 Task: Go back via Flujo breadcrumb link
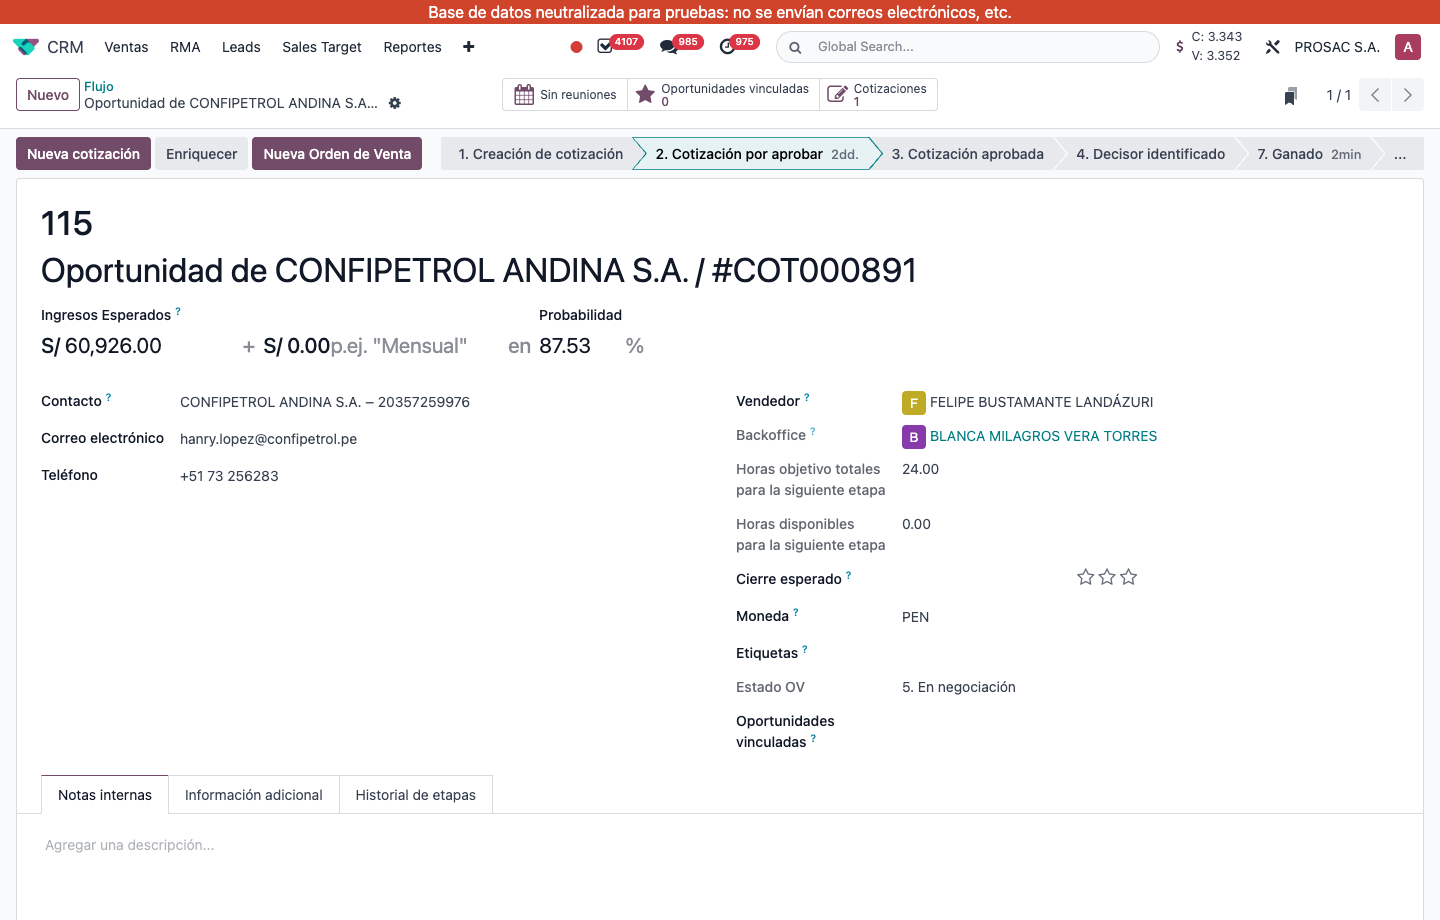(99, 87)
